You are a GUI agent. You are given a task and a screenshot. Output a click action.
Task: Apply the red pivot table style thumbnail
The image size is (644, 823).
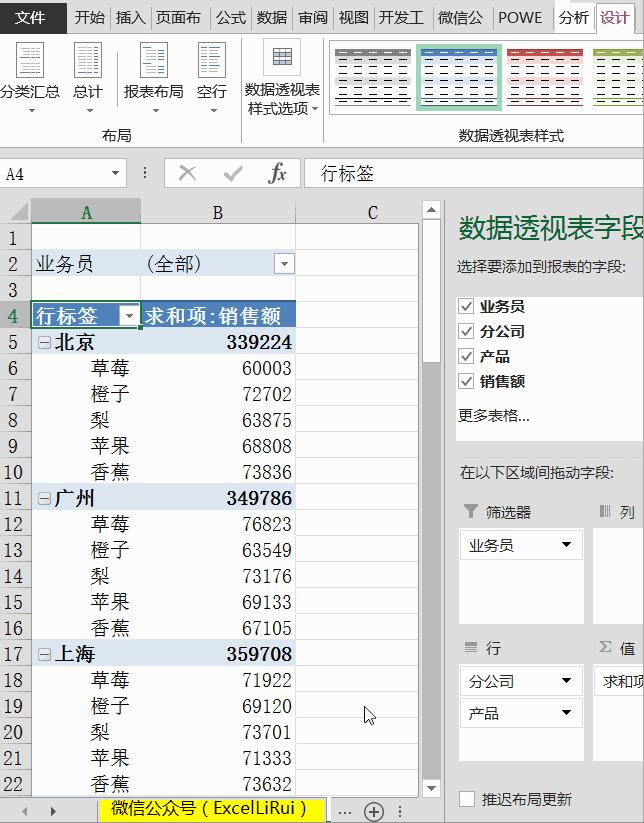(545, 78)
